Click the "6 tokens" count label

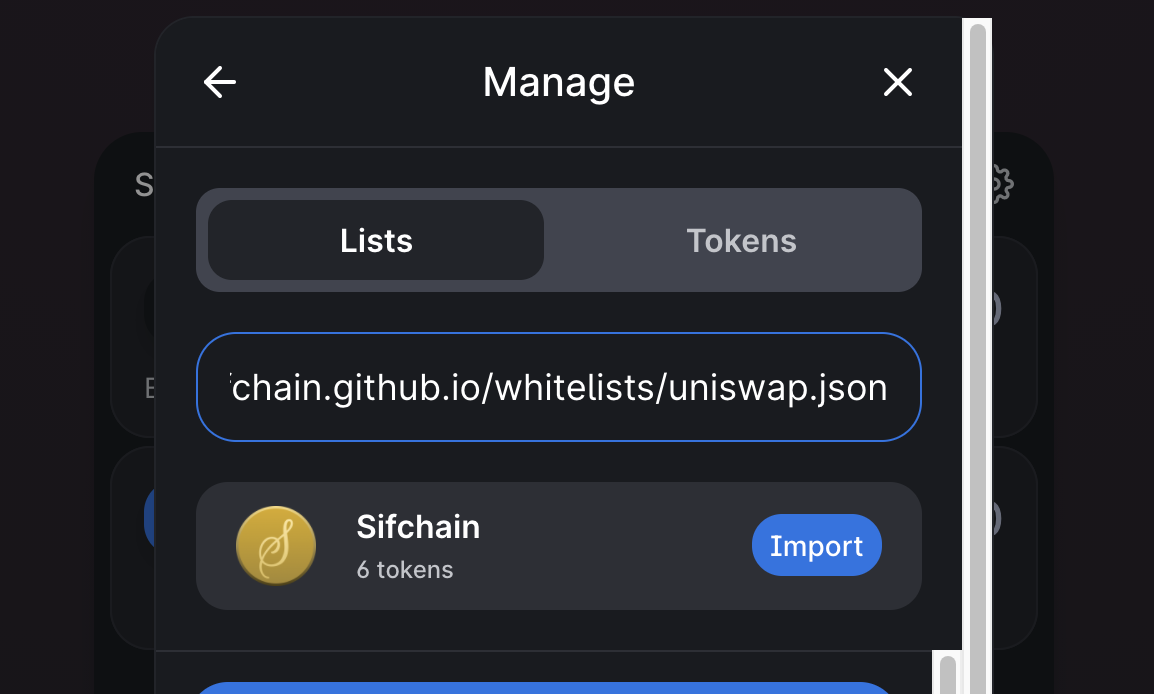(405, 570)
